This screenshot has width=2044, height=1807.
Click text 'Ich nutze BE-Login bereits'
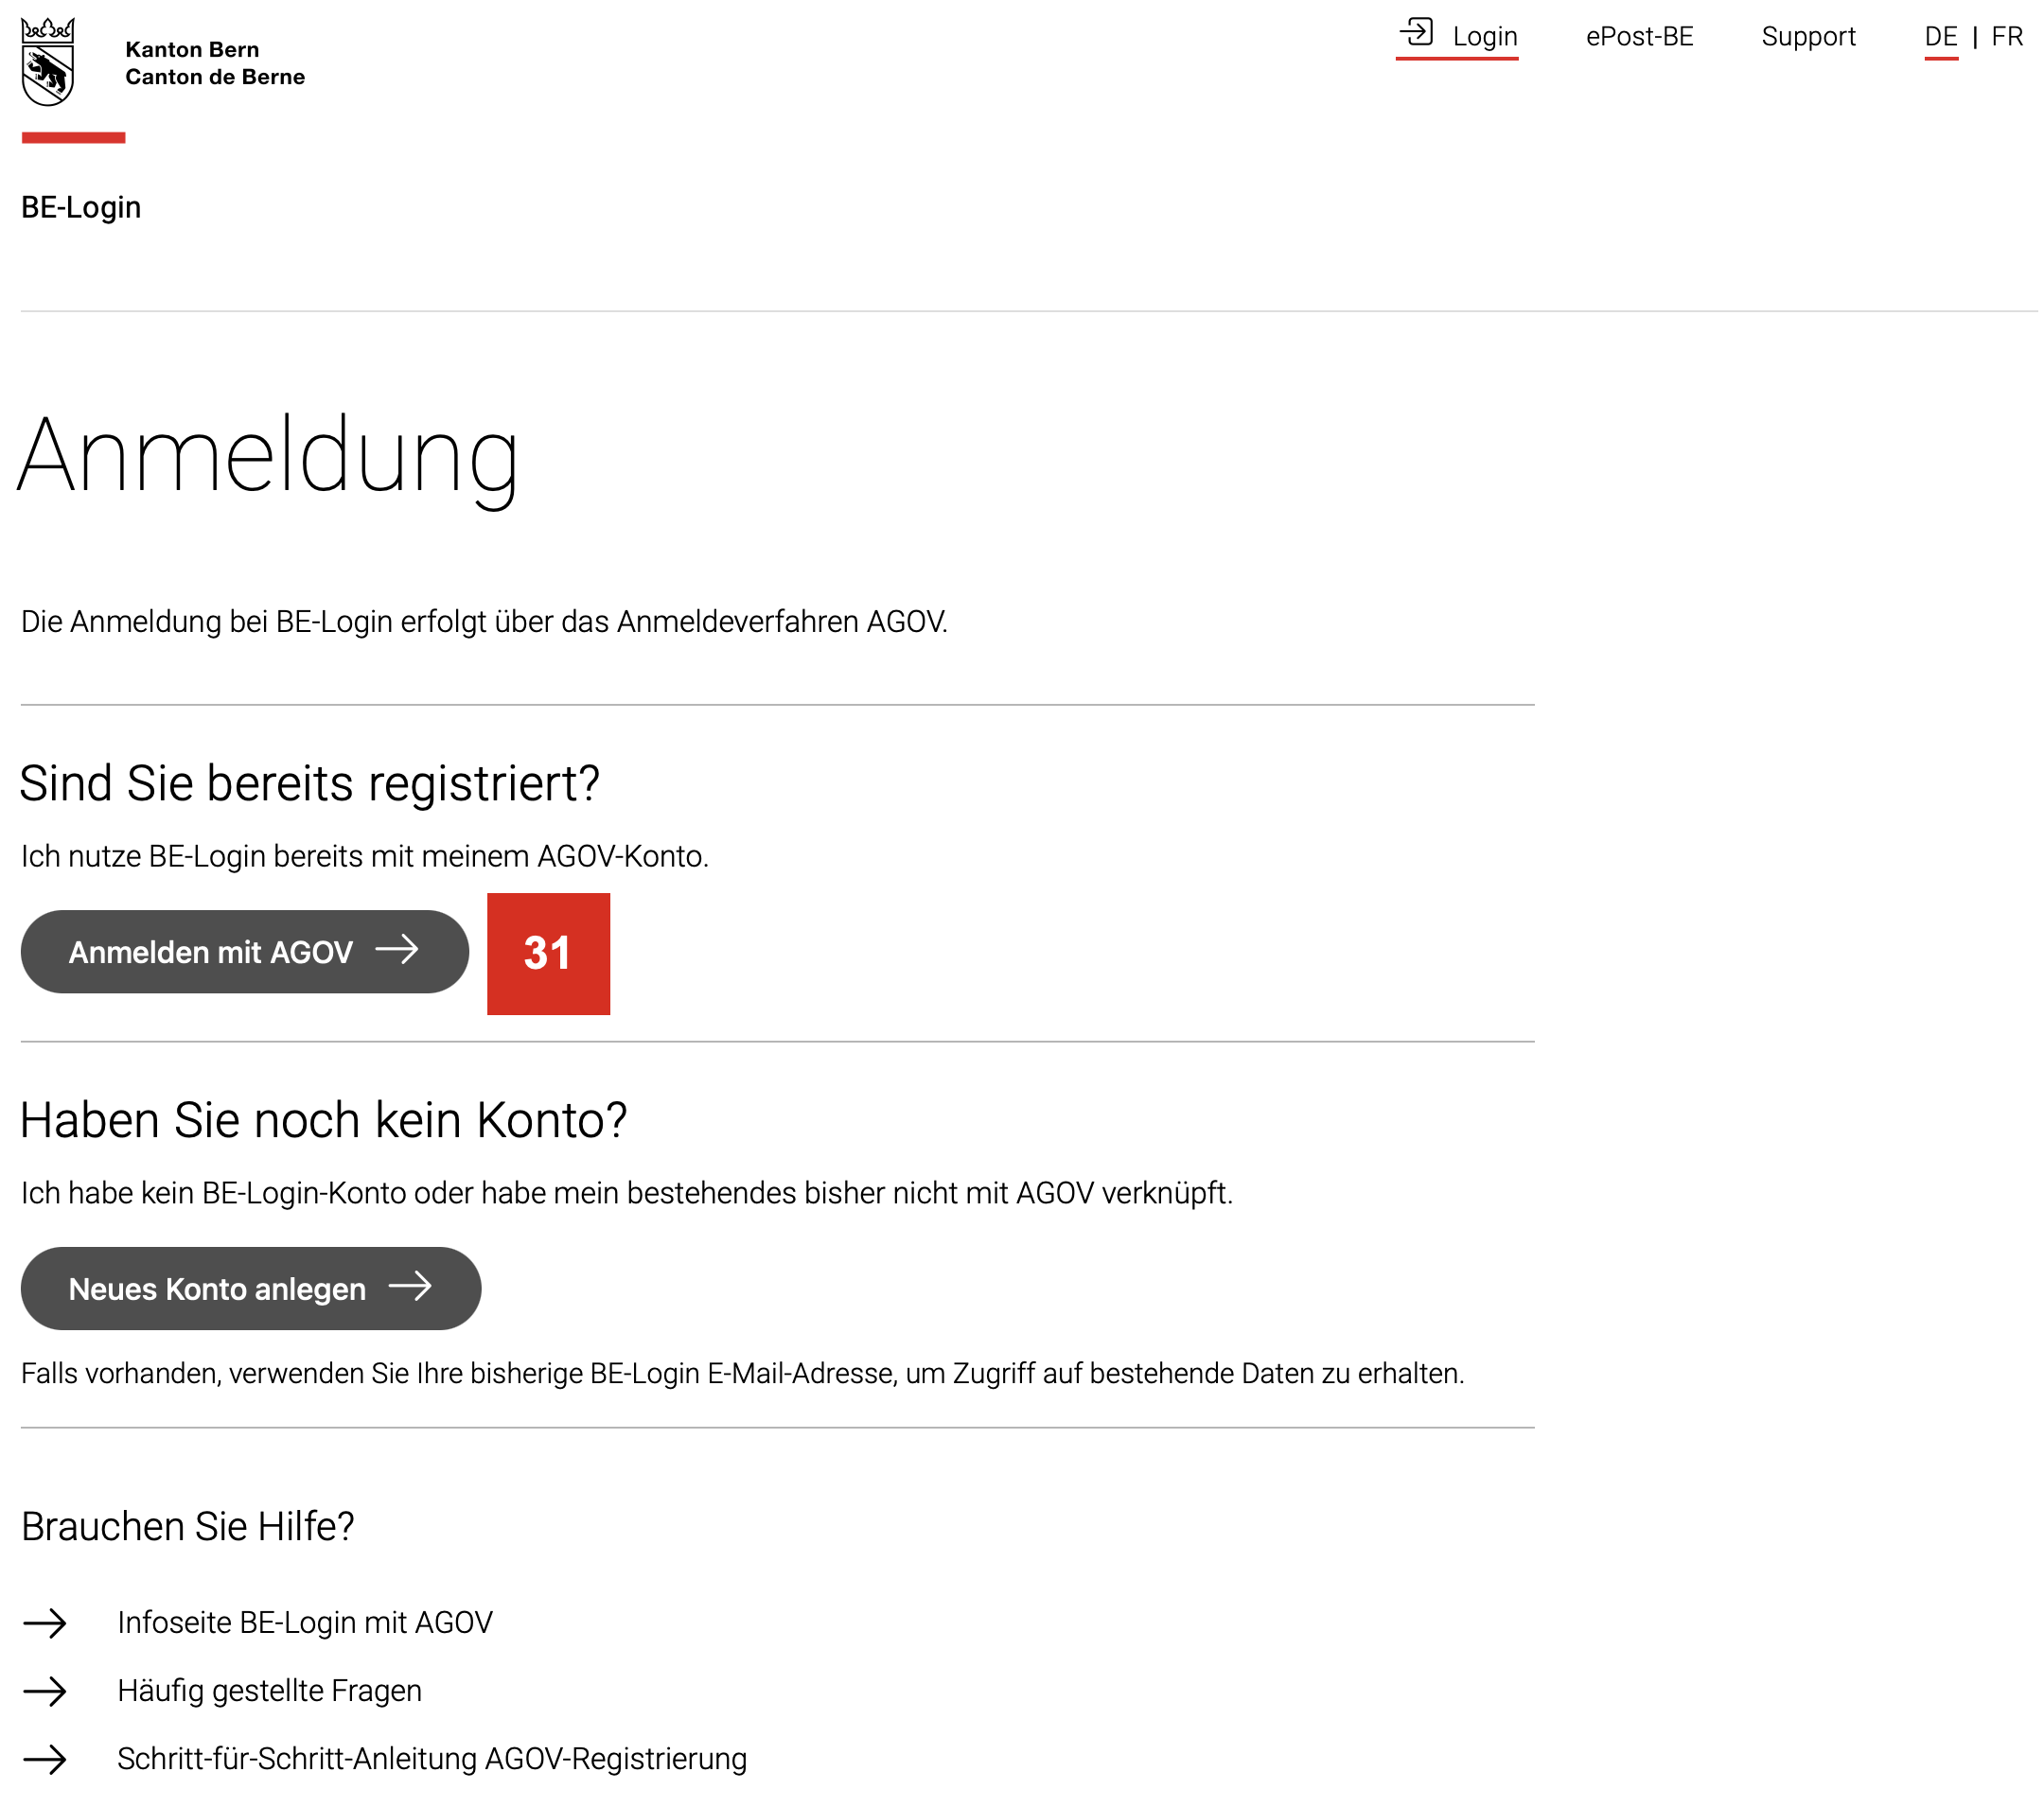(365, 856)
